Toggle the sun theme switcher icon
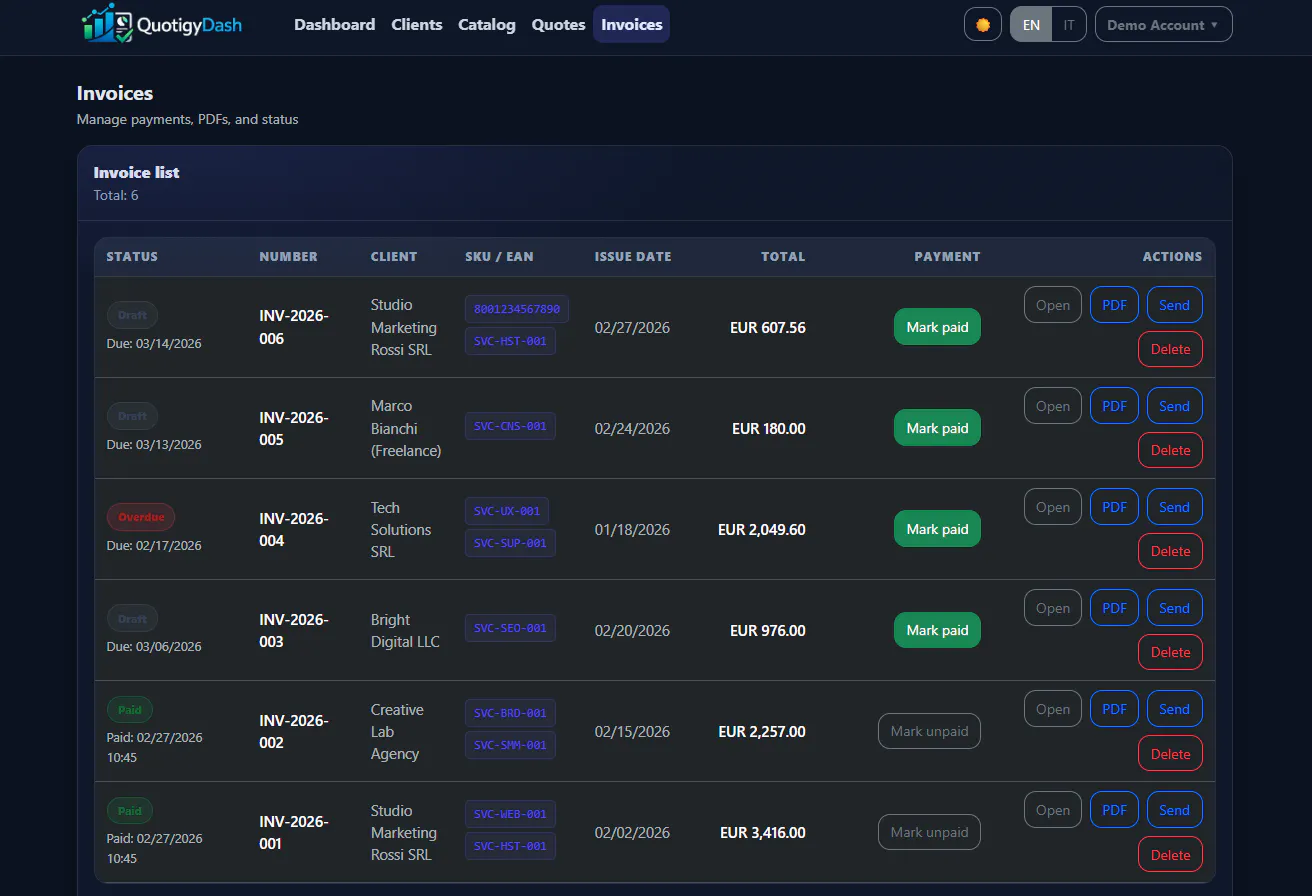The width and height of the screenshot is (1312, 896). tap(983, 25)
